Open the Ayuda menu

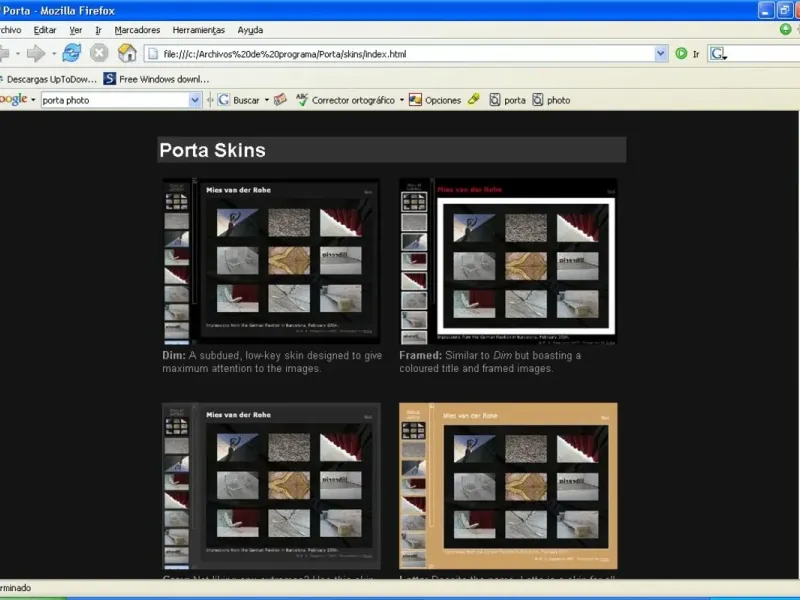pyautogui.click(x=250, y=30)
